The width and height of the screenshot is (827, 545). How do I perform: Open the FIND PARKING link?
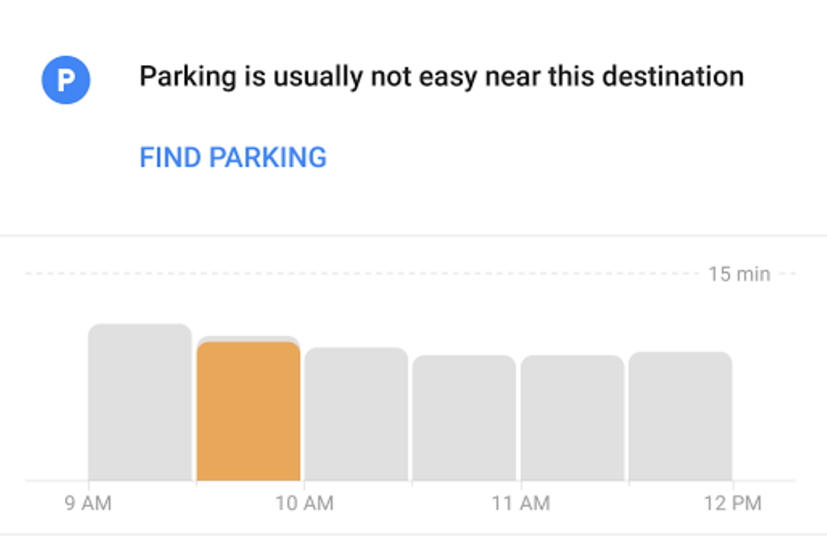[x=232, y=157]
